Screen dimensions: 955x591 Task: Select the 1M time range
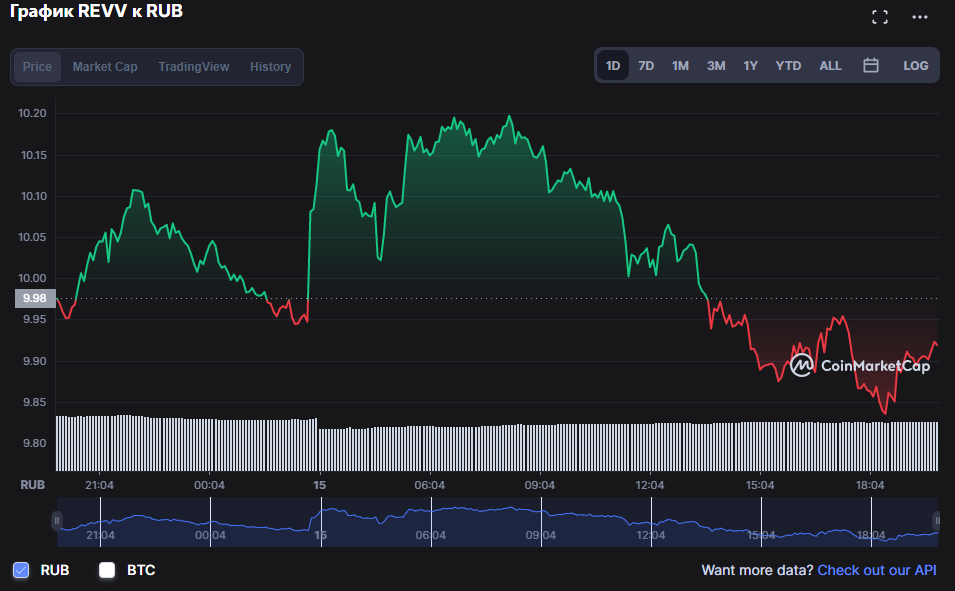[680, 65]
